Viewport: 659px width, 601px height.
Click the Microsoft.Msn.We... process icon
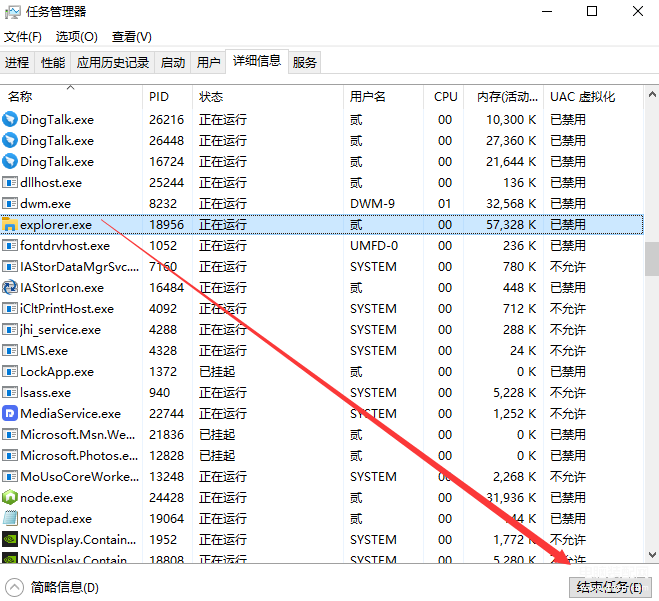pos(10,435)
